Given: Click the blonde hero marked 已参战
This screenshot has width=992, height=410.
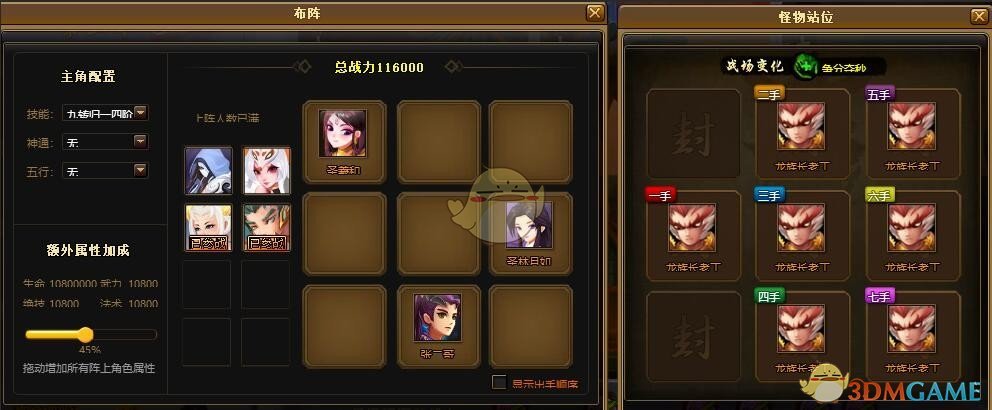Looking at the screenshot, I should pos(209,227).
